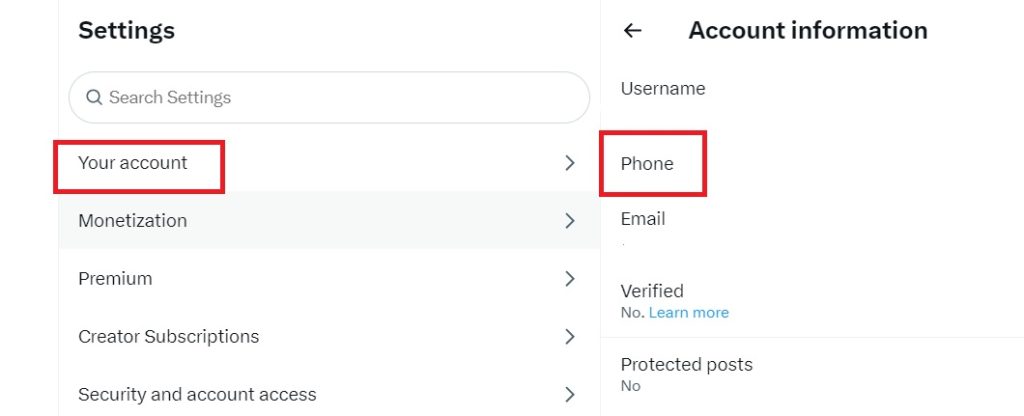
Task: Select Security and account access
Action: (x=197, y=395)
